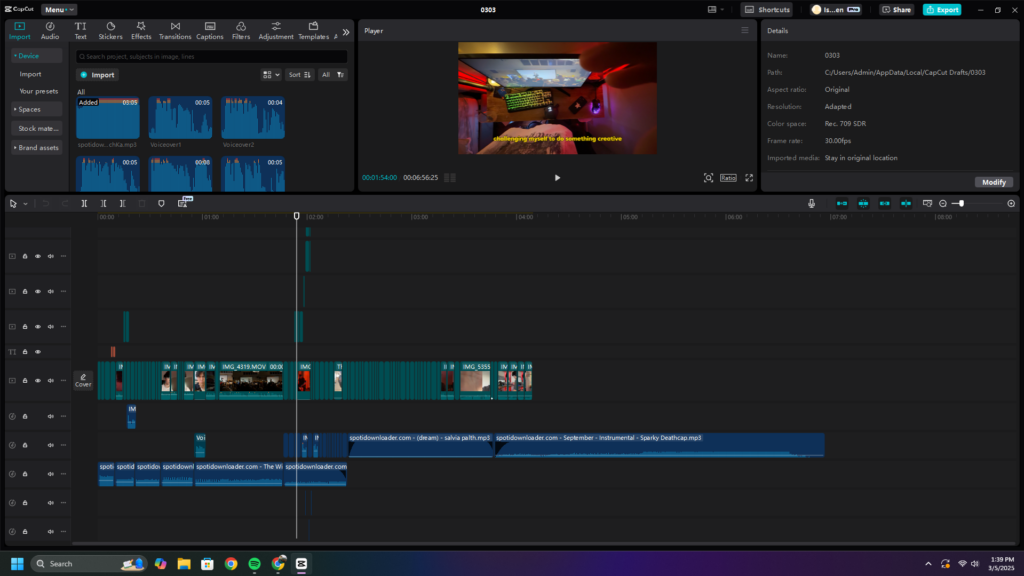Select Your presets in sidebar
Viewport: 1024px width, 576px height.
point(39,91)
